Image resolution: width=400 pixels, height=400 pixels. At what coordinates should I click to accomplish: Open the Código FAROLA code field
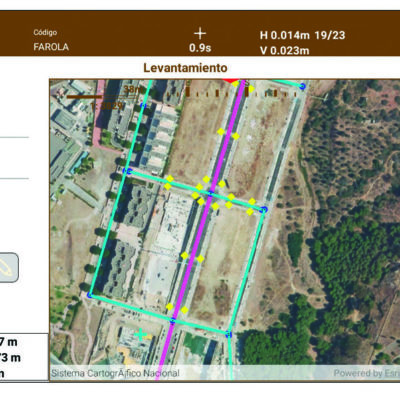[x=51, y=40]
